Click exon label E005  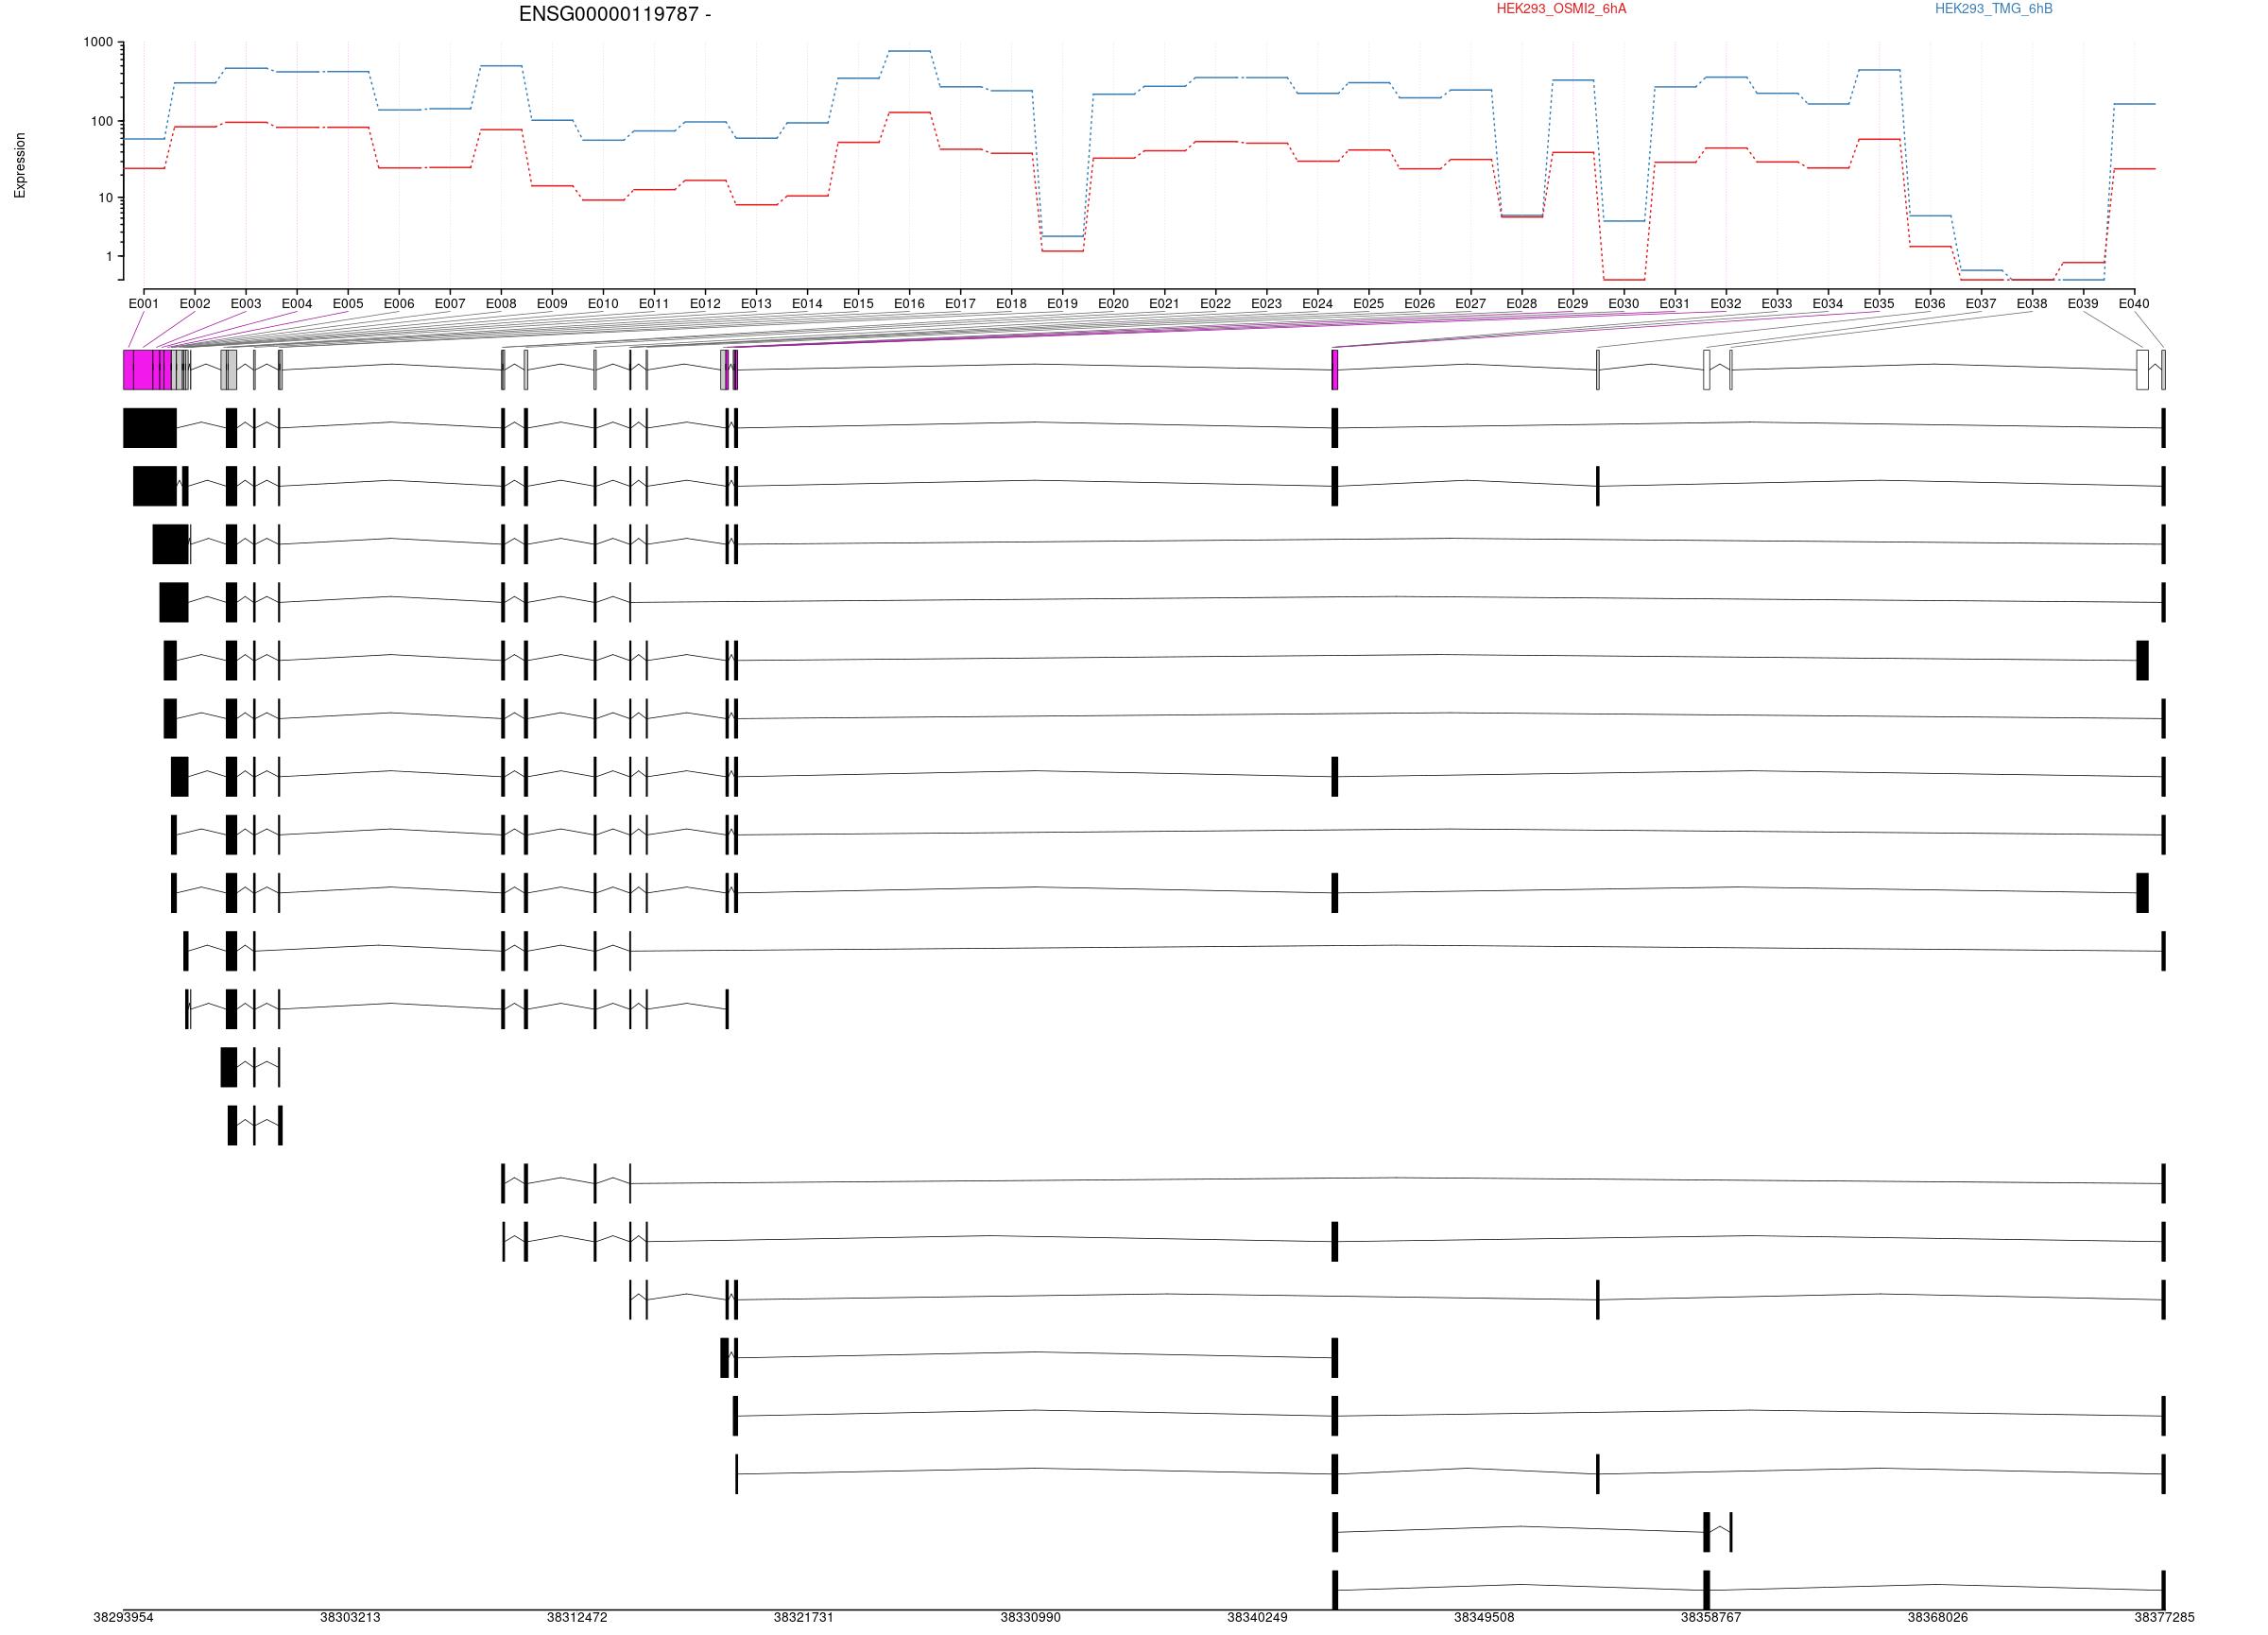tap(348, 304)
